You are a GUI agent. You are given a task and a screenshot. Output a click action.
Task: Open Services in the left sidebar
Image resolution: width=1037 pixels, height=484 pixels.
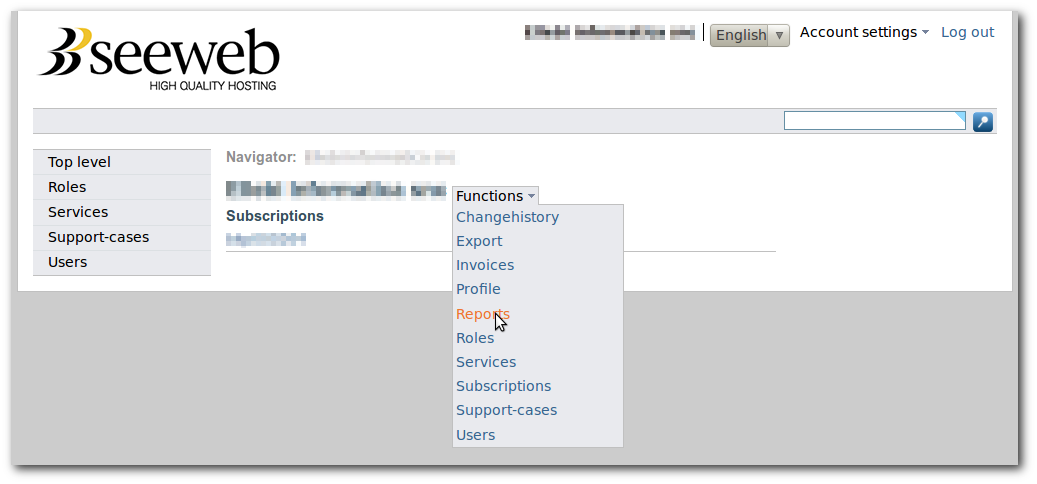122,212
